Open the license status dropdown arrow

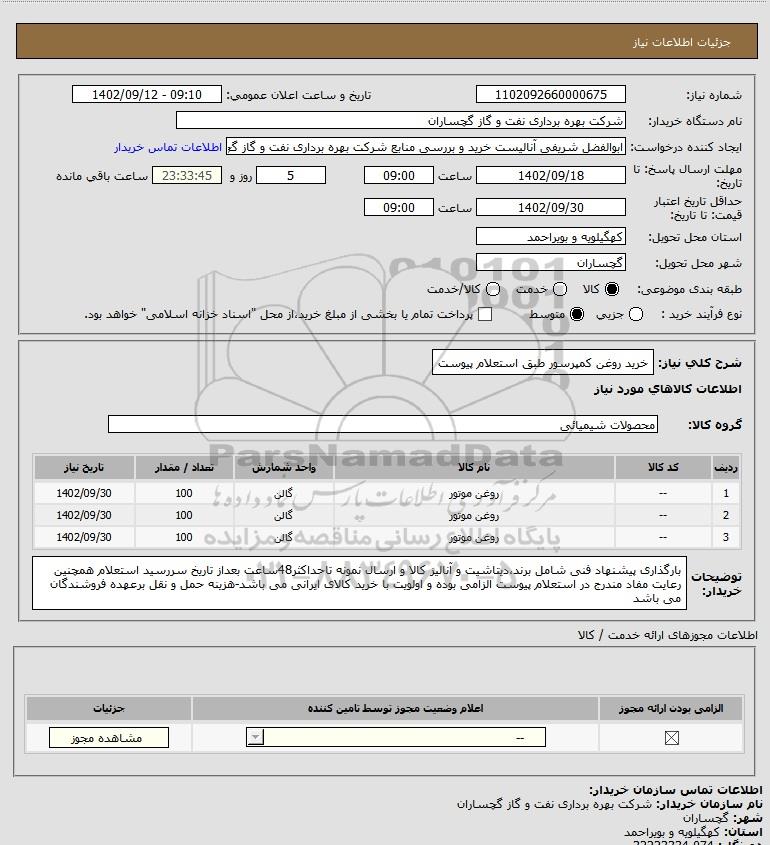pyautogui.click(x=255, y=737)
